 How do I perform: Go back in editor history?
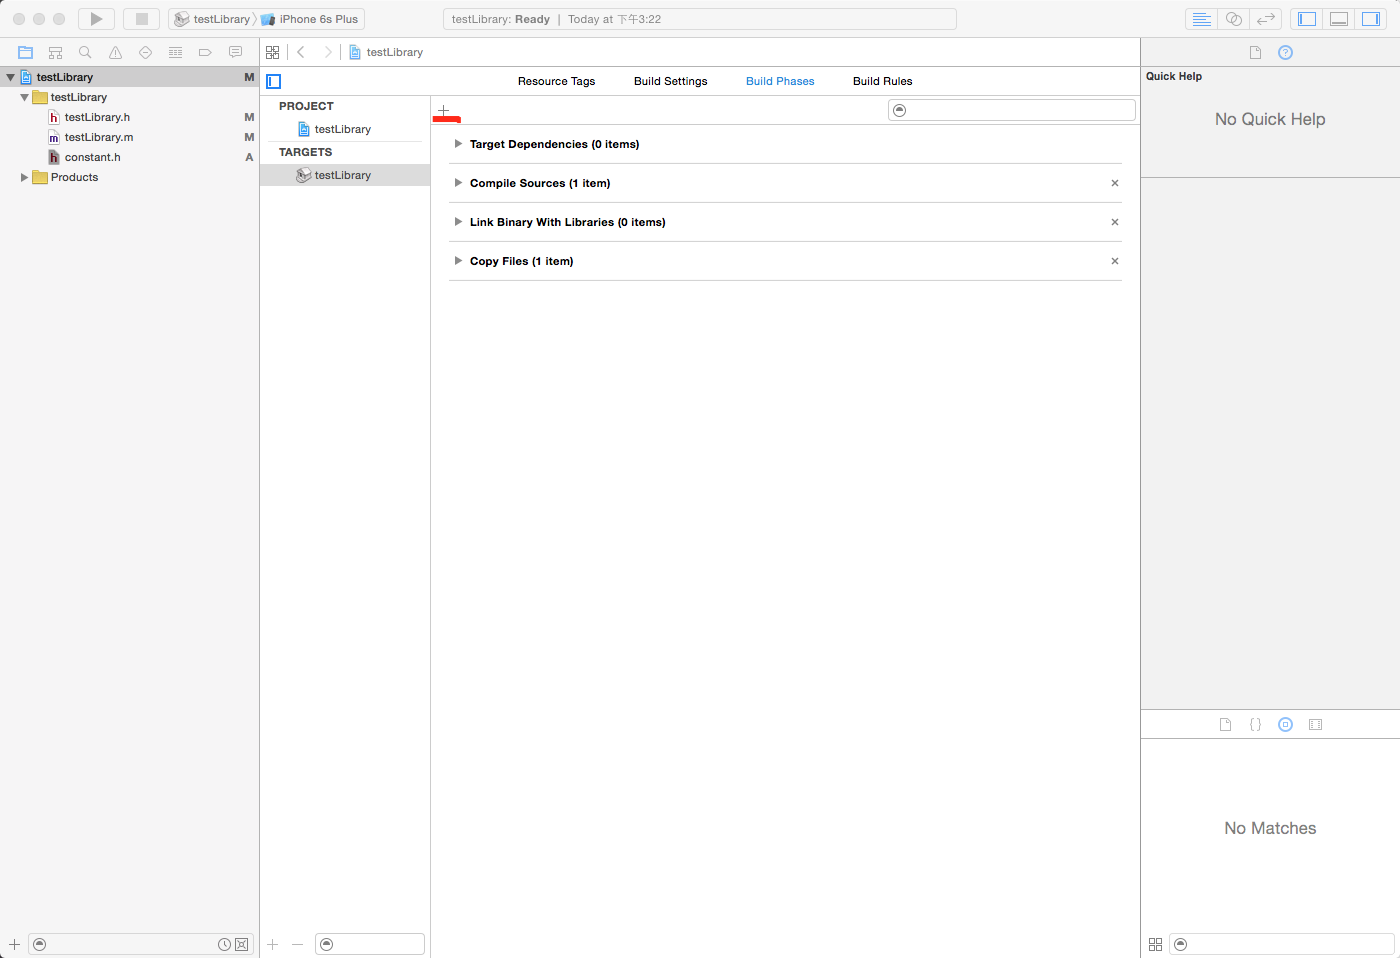[x=301, y=52]
